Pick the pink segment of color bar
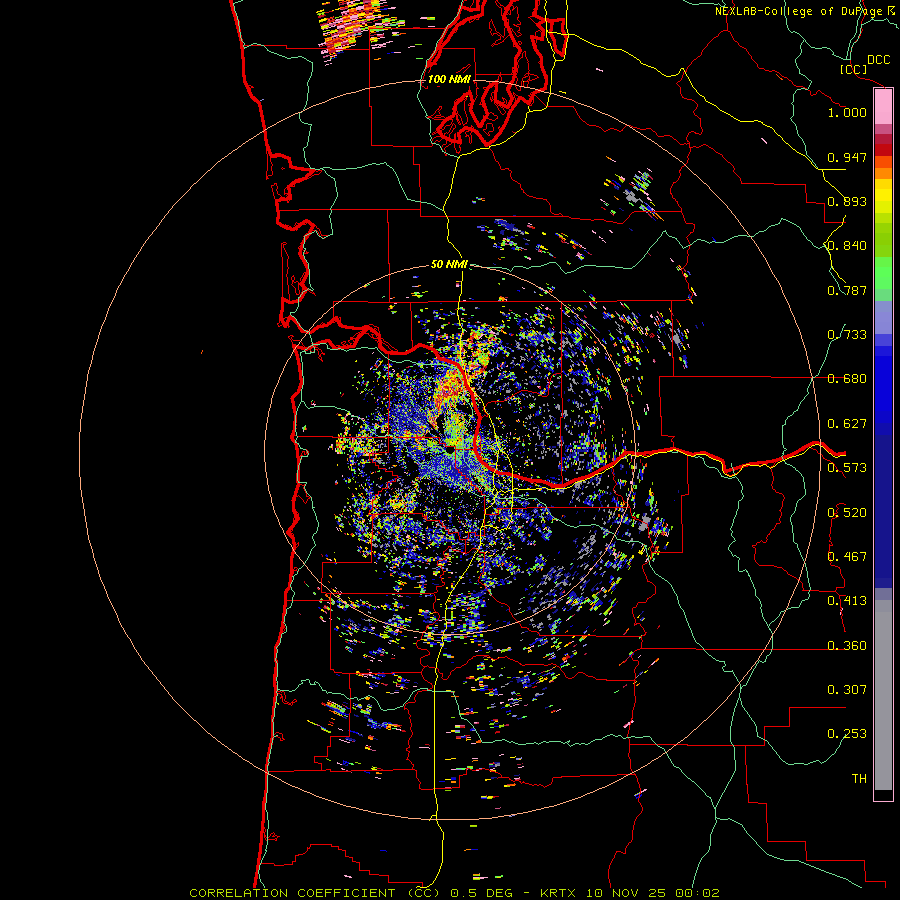The image size is (900, 900). [x=883, y=107]
